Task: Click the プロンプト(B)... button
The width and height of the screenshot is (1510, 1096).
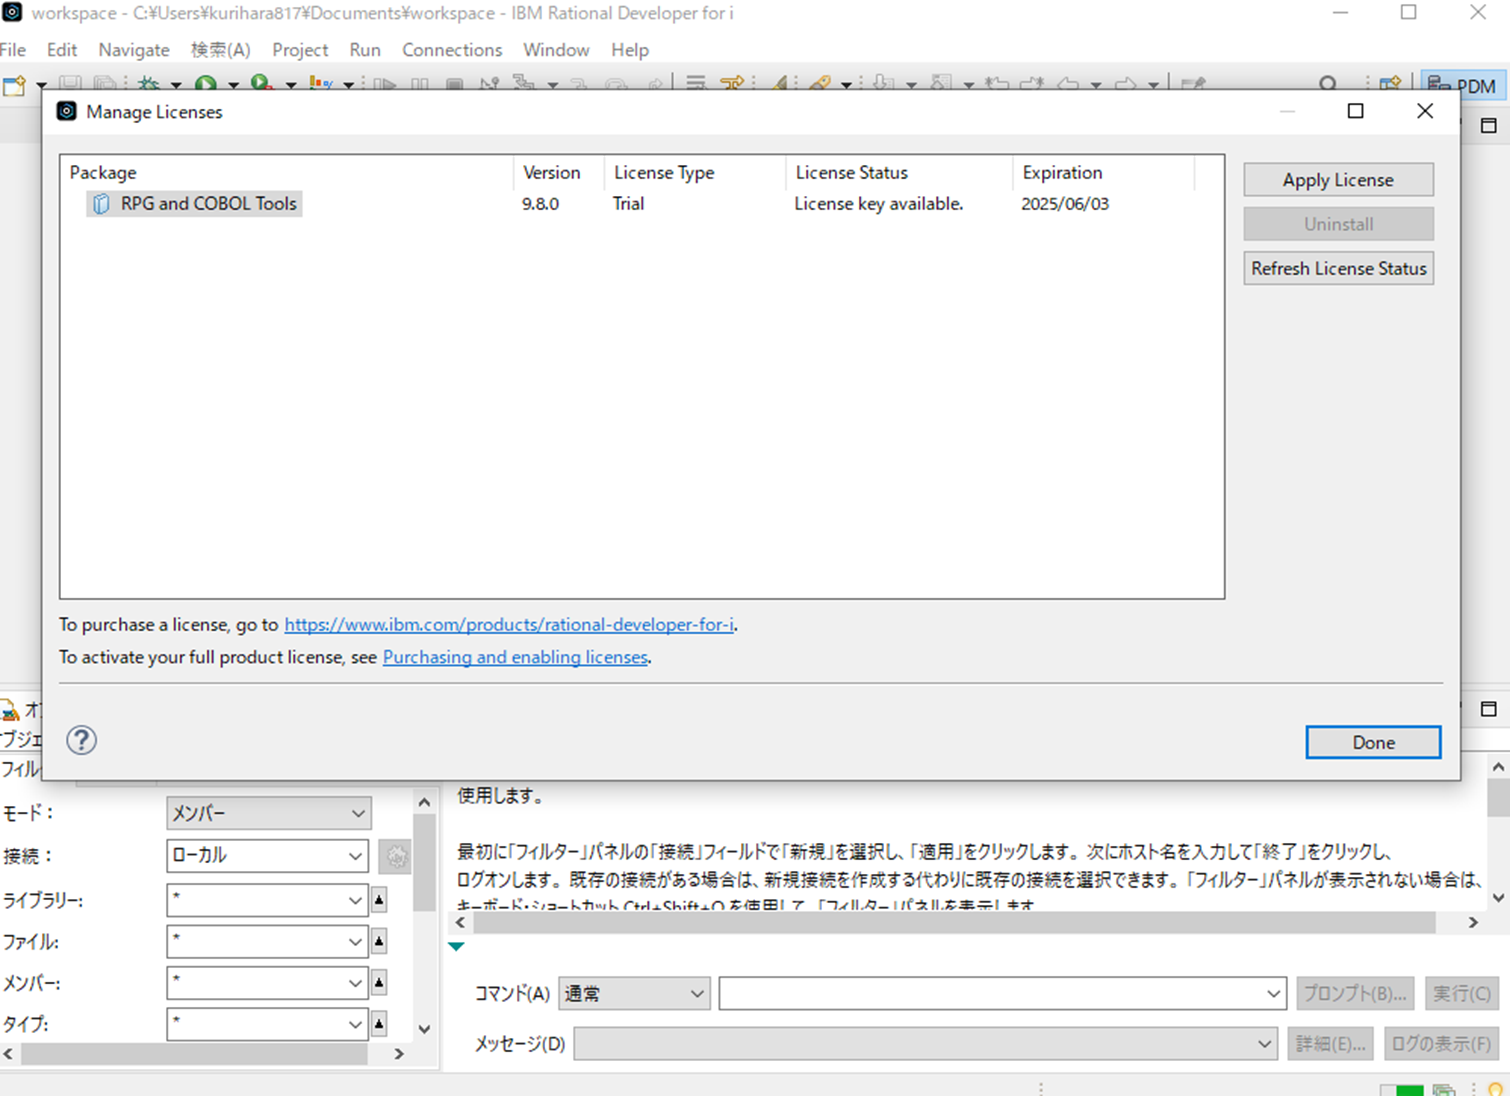Action: (1355, 993)
